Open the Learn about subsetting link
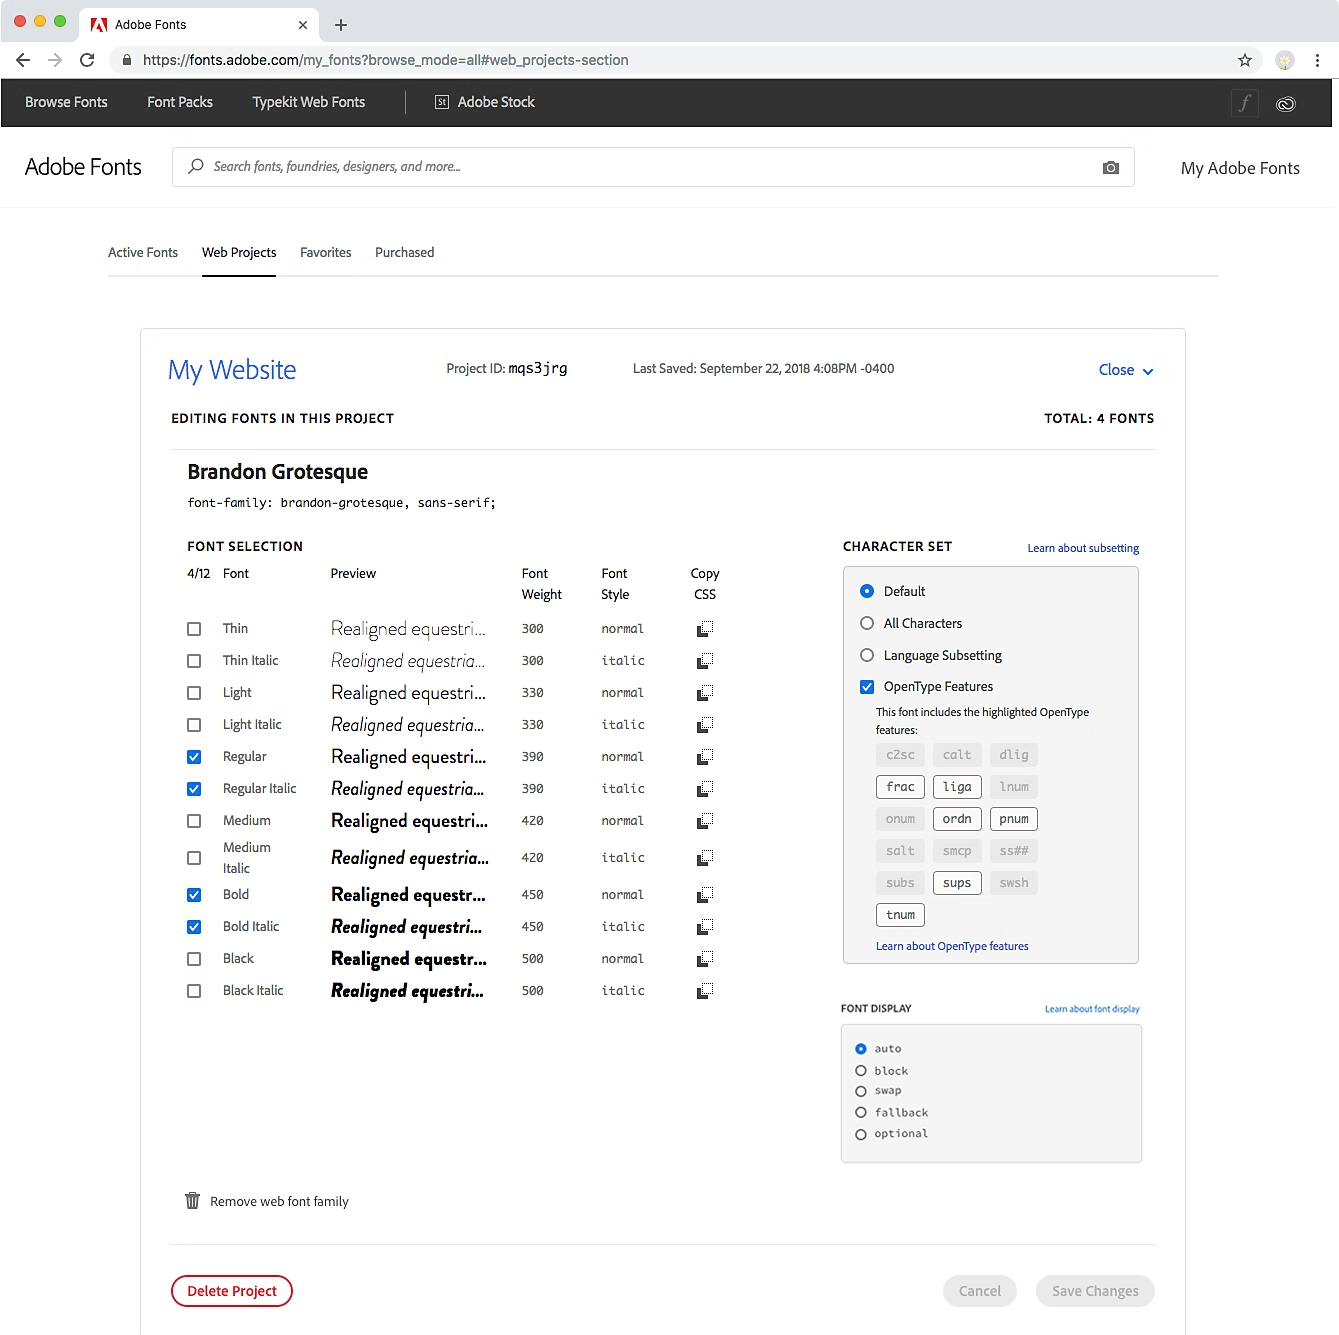1339x1335 pixels. click(1082, 548)
